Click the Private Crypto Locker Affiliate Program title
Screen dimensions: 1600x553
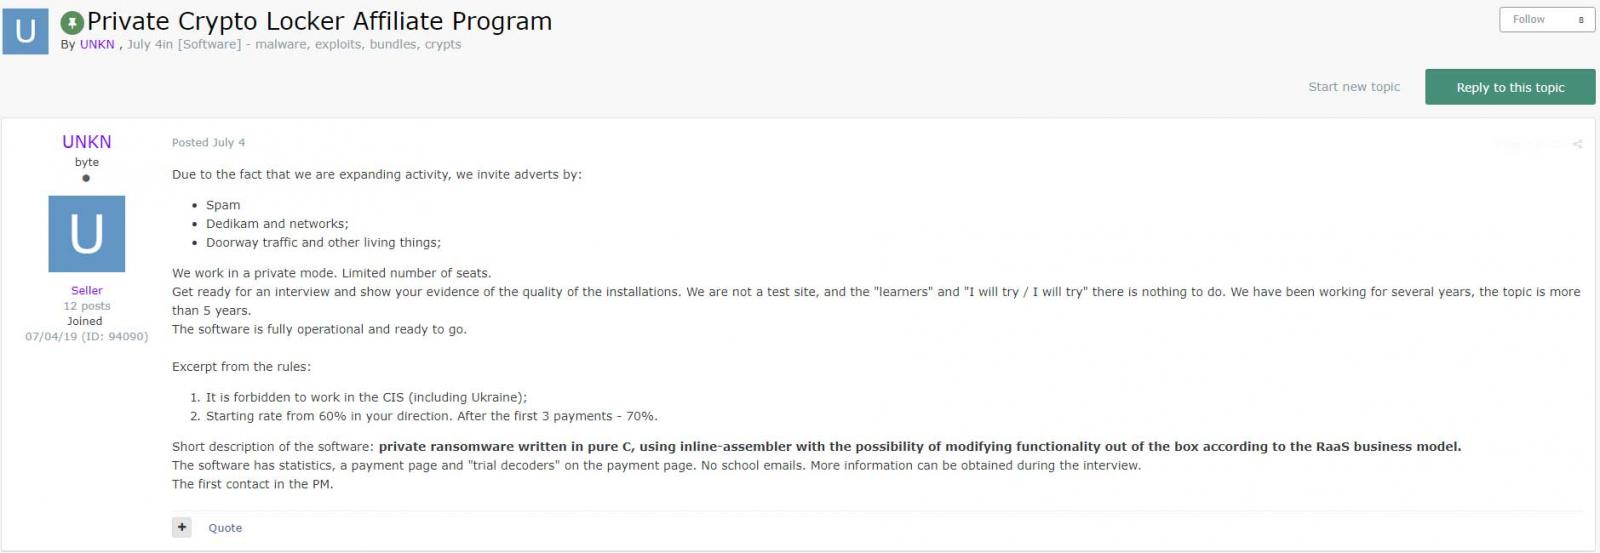point(319,21)
